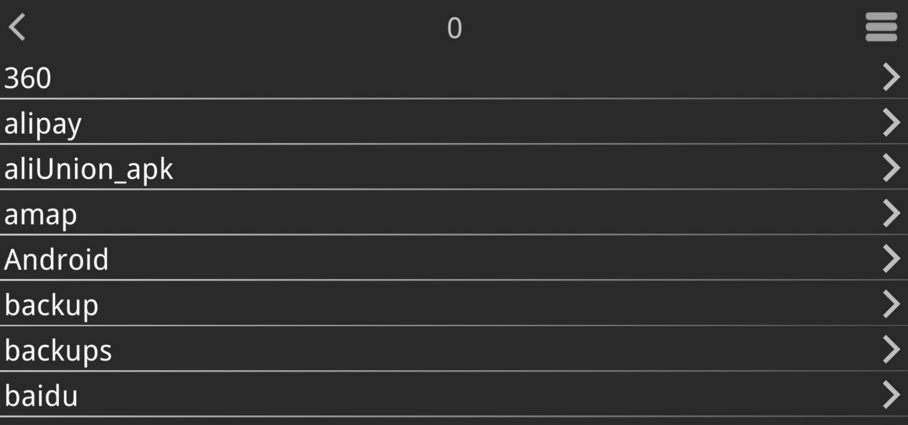Click the chevron beside backups
This screenshot has width=908, height=425.
[x=891, y=350]
